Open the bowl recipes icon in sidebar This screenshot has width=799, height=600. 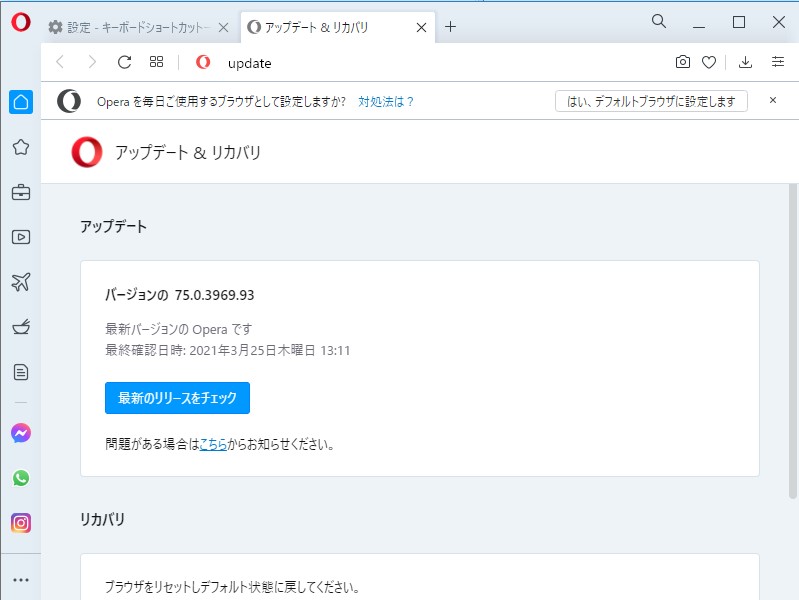21,327
